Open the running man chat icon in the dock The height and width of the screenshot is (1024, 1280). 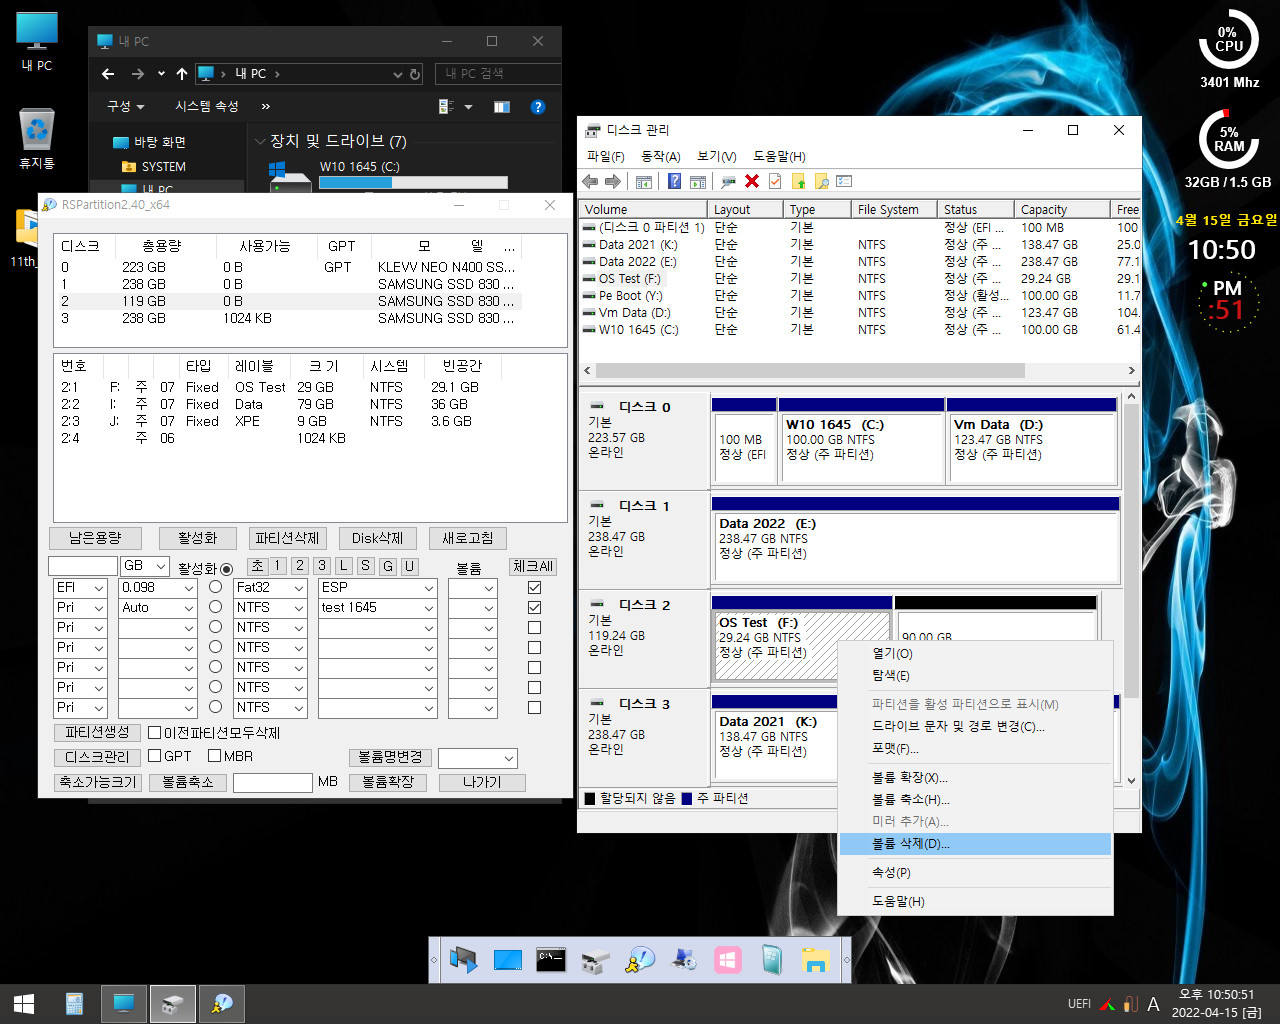click(639, 960)
